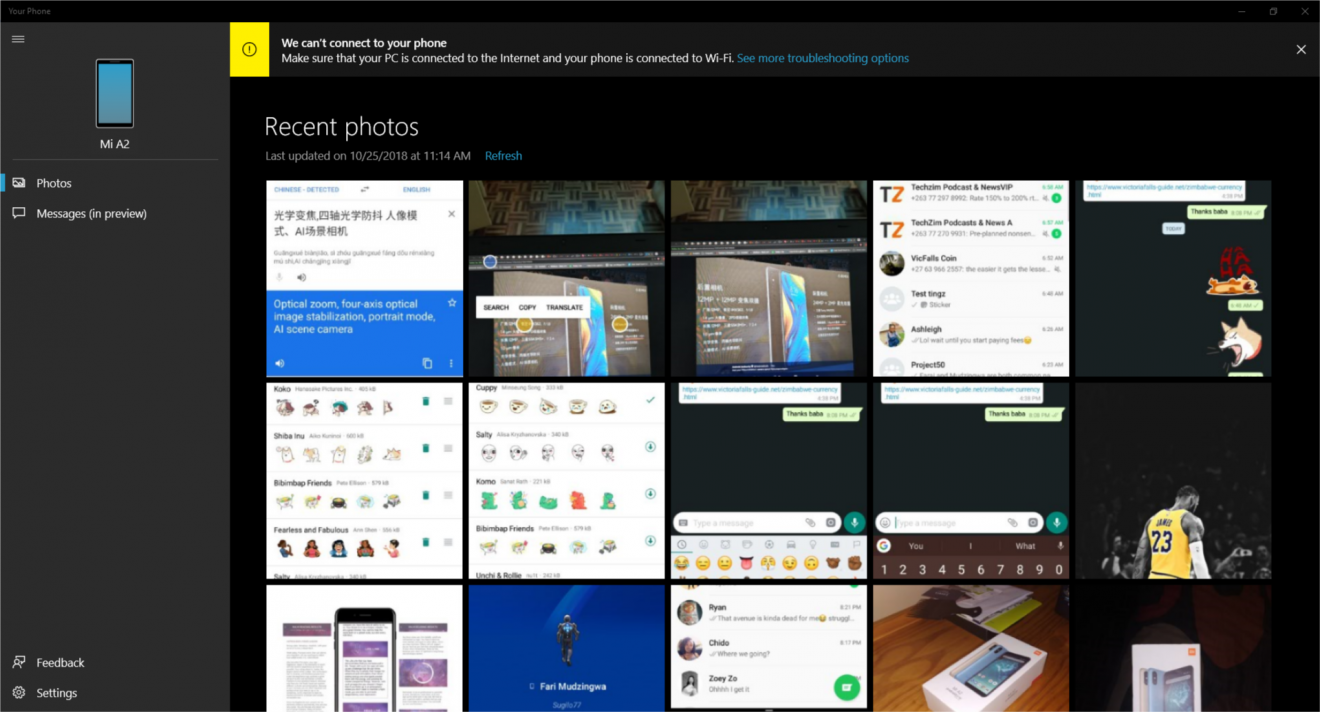The width and height of the screenshot is (1320, 712).
Task: Open the LeBron James jersey photo
Action: click(1172, 479)
